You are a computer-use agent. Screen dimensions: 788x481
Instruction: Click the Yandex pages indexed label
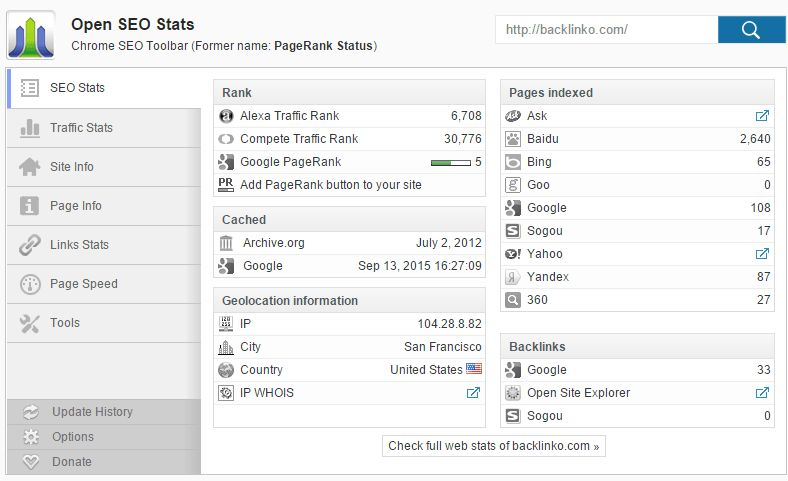point(548,277)
